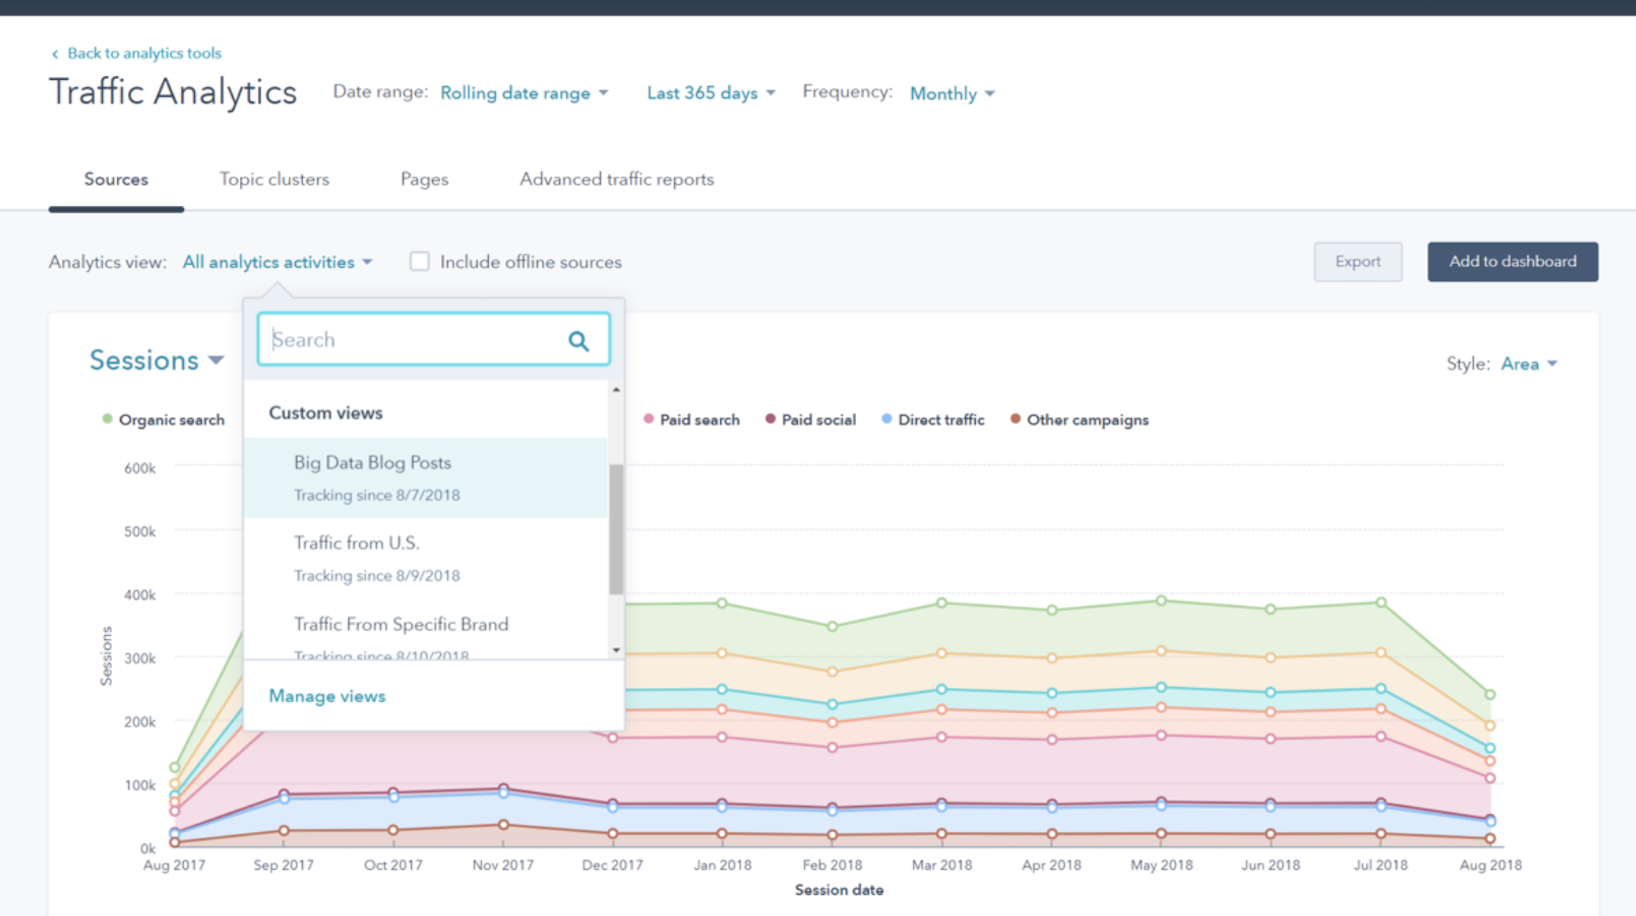Click the magnifier icon in the search box
Viewport: 1636px width, 916px height.
tap(578, 341)
